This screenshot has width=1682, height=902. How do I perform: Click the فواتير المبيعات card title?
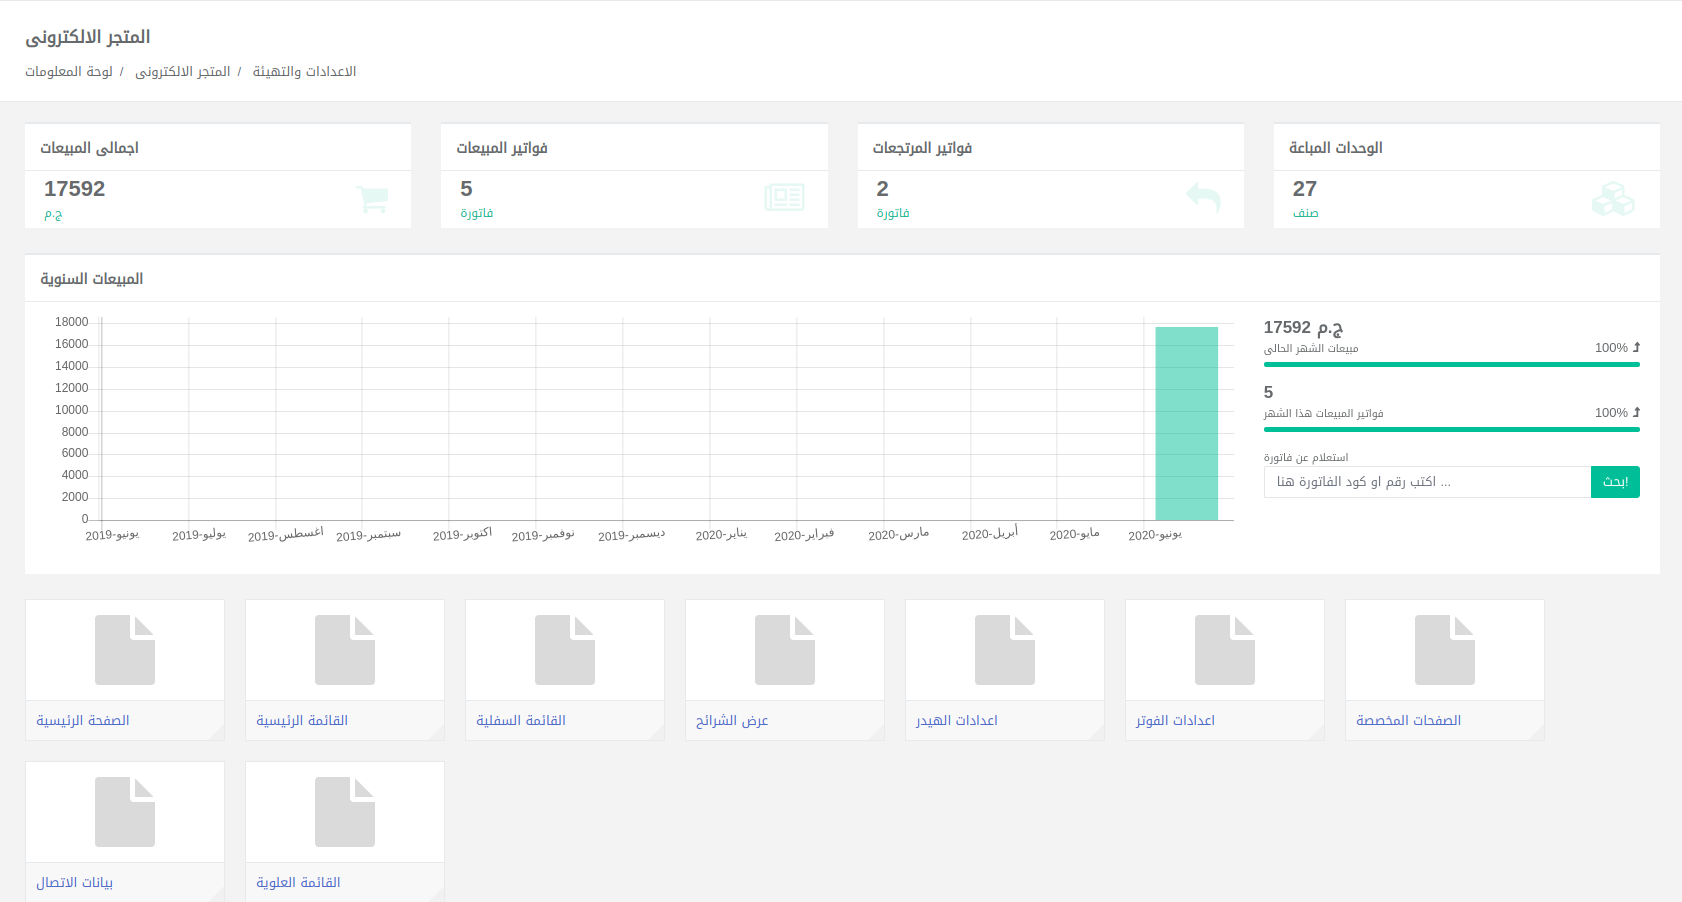pyautogui.click(x=502, y=148)
